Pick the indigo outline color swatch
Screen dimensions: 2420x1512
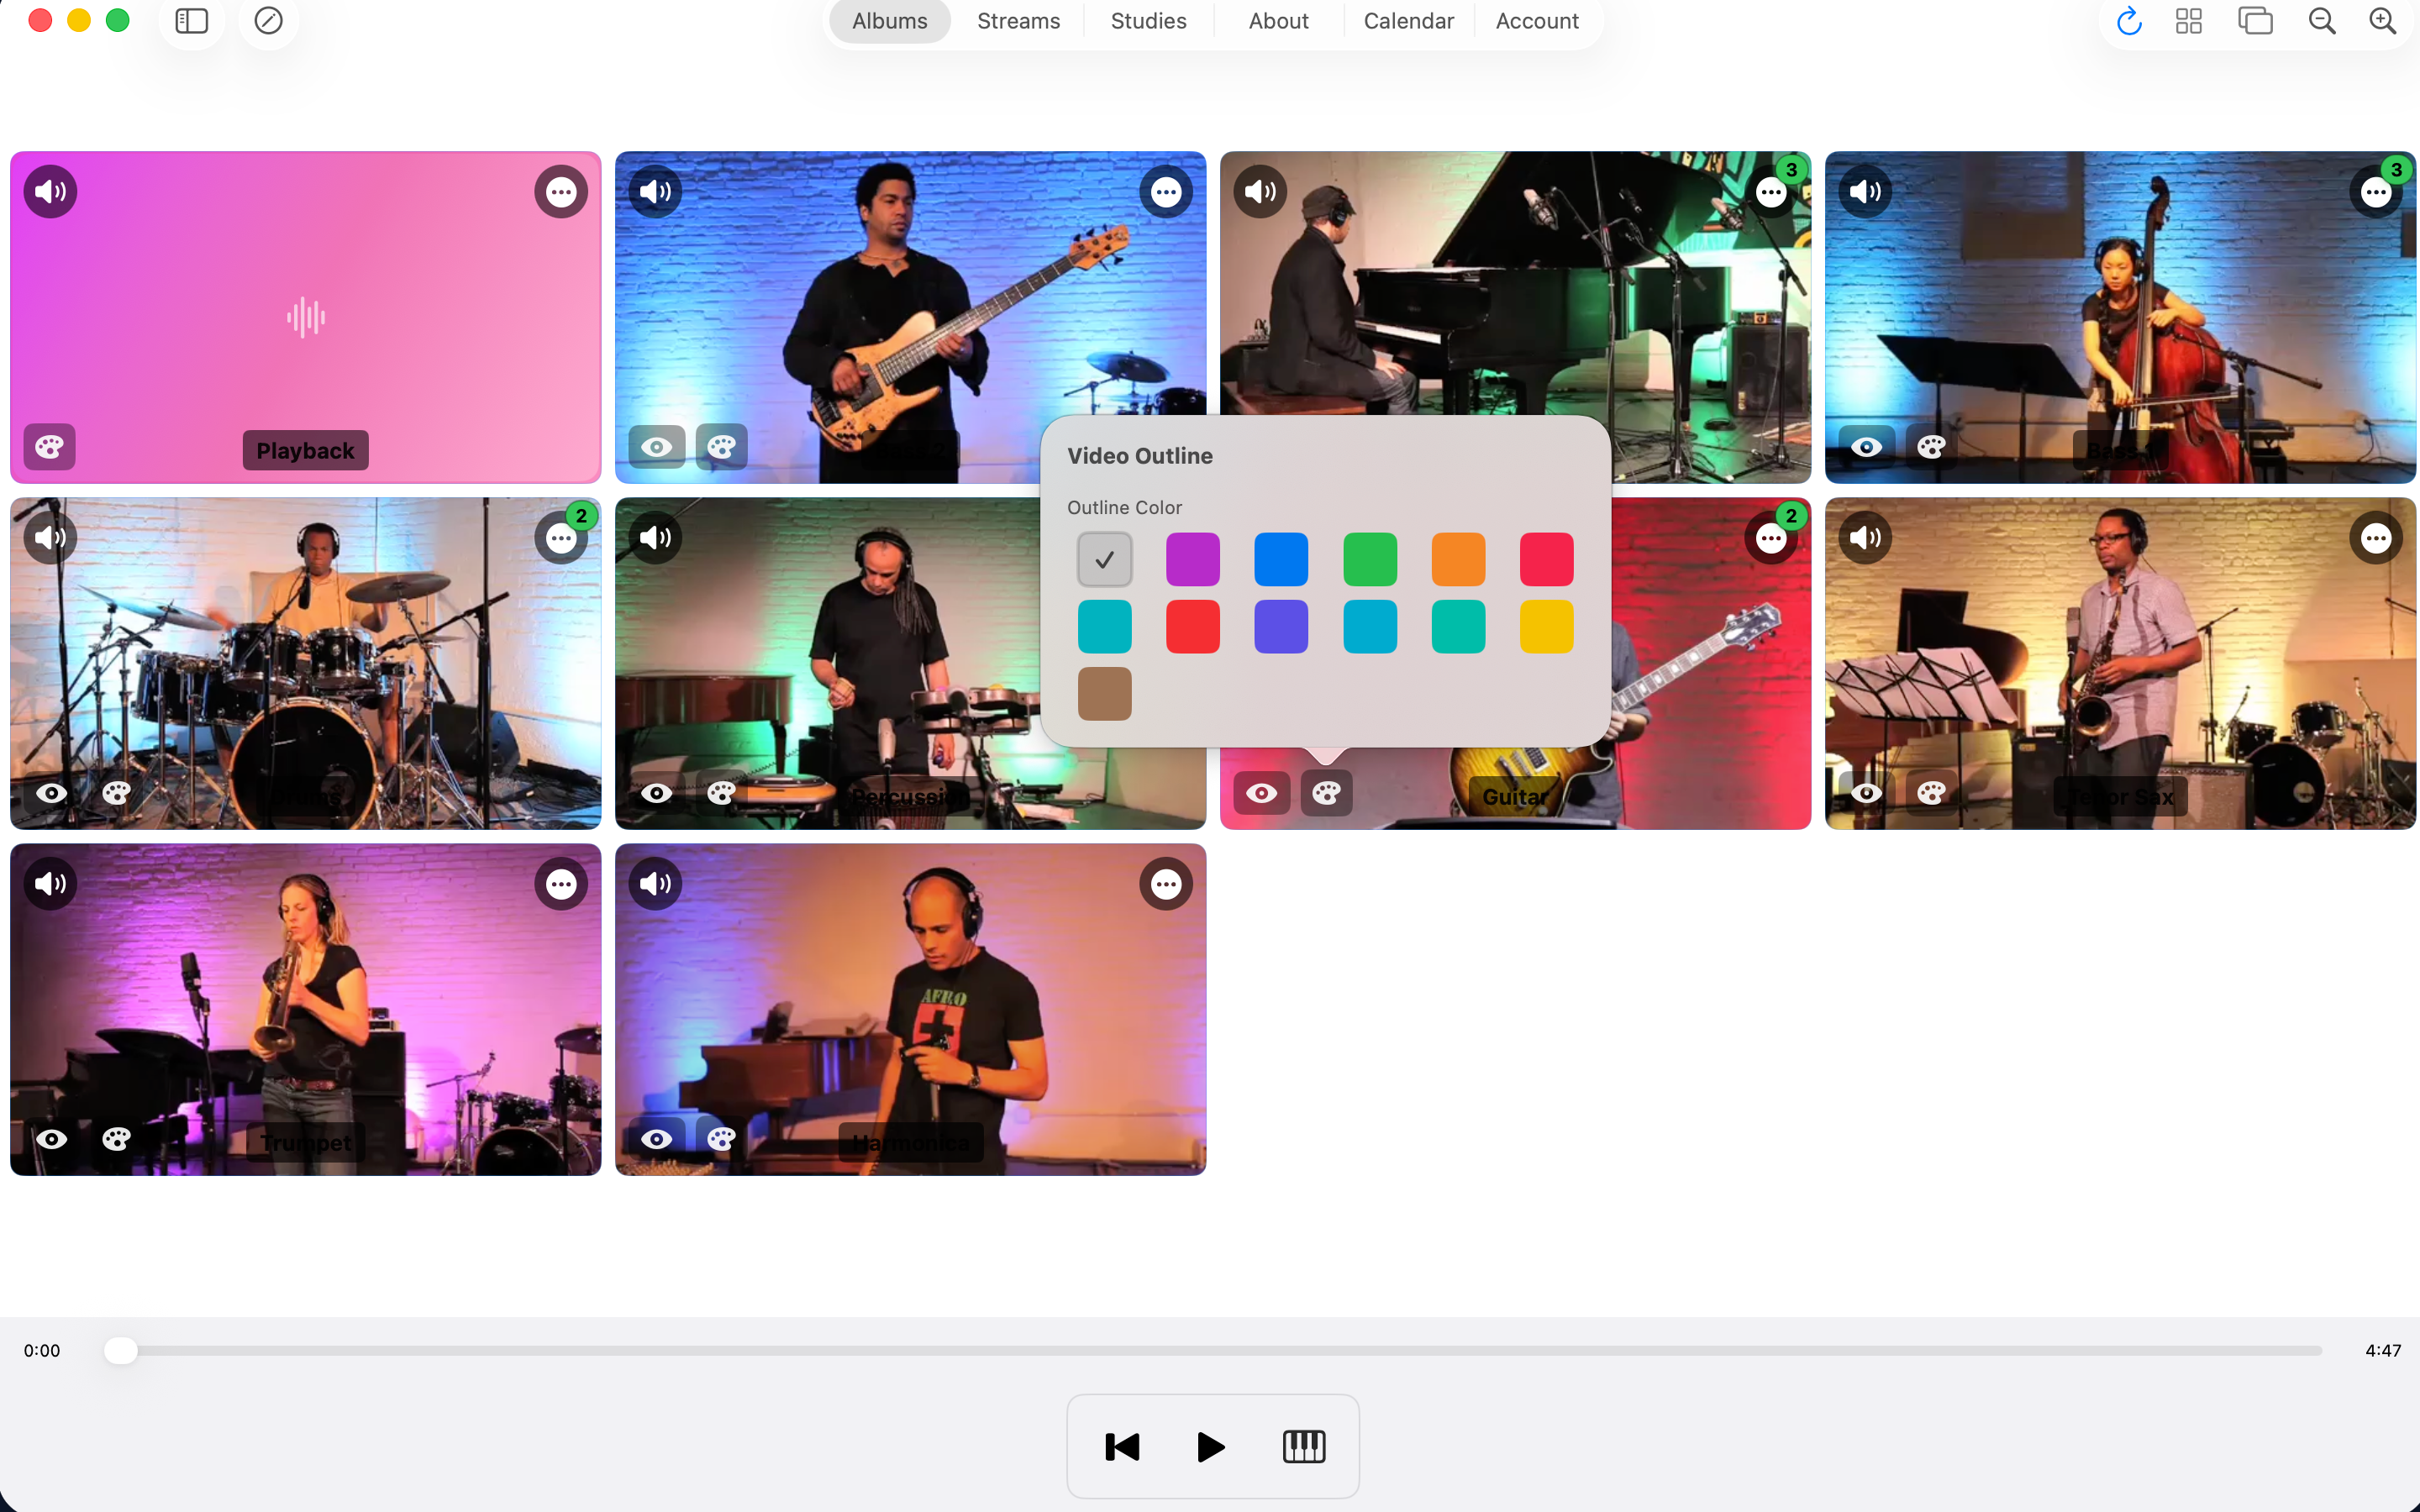tap(1281, 626)
